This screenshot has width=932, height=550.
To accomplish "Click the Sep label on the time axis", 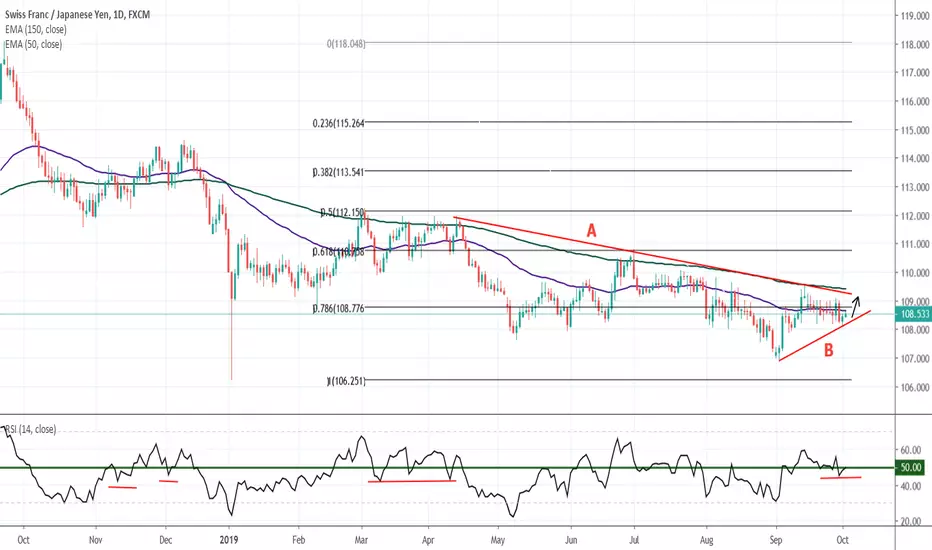I will coord(776,540).
